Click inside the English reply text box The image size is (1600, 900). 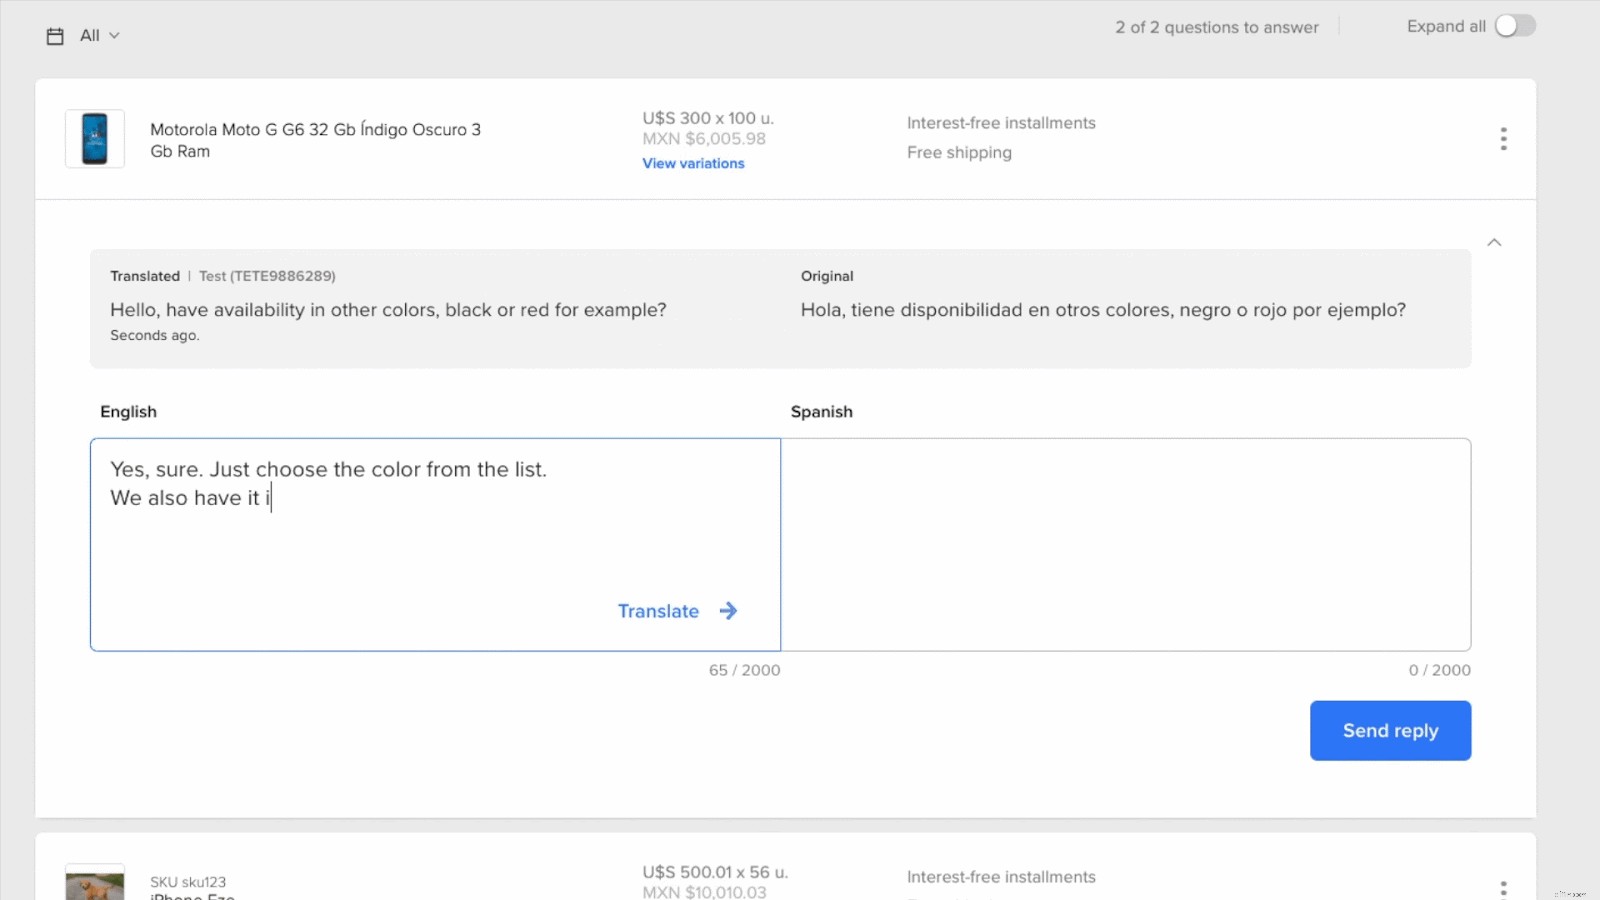pyautogui.click(x=435, y=540)
